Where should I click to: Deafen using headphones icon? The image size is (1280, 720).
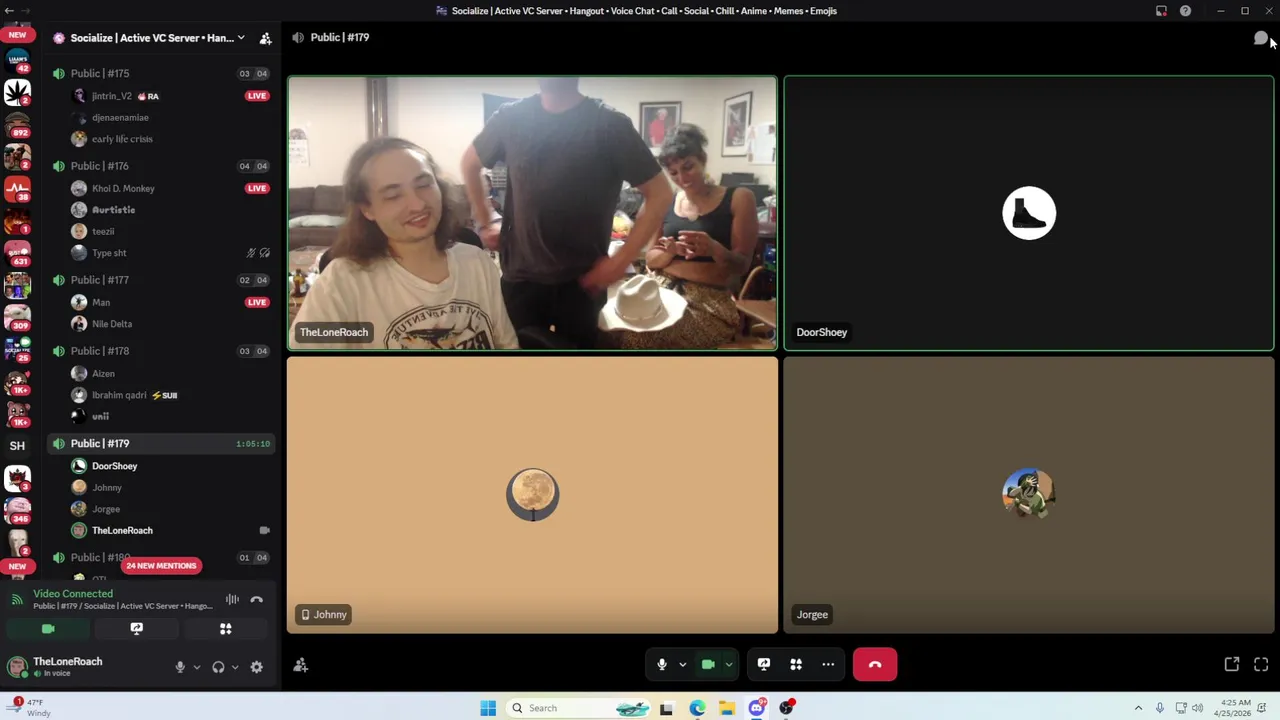pos(218,667)
